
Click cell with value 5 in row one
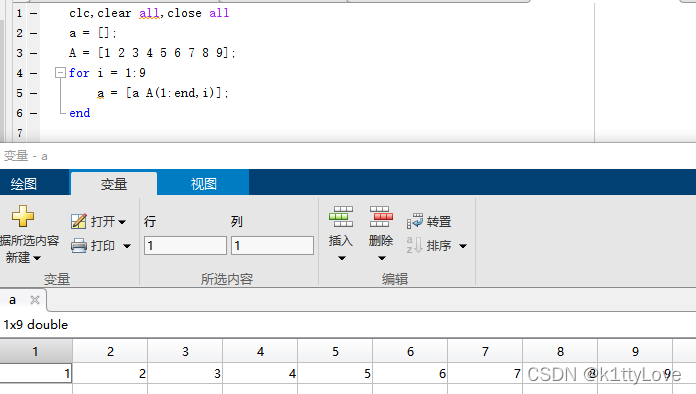335,374
